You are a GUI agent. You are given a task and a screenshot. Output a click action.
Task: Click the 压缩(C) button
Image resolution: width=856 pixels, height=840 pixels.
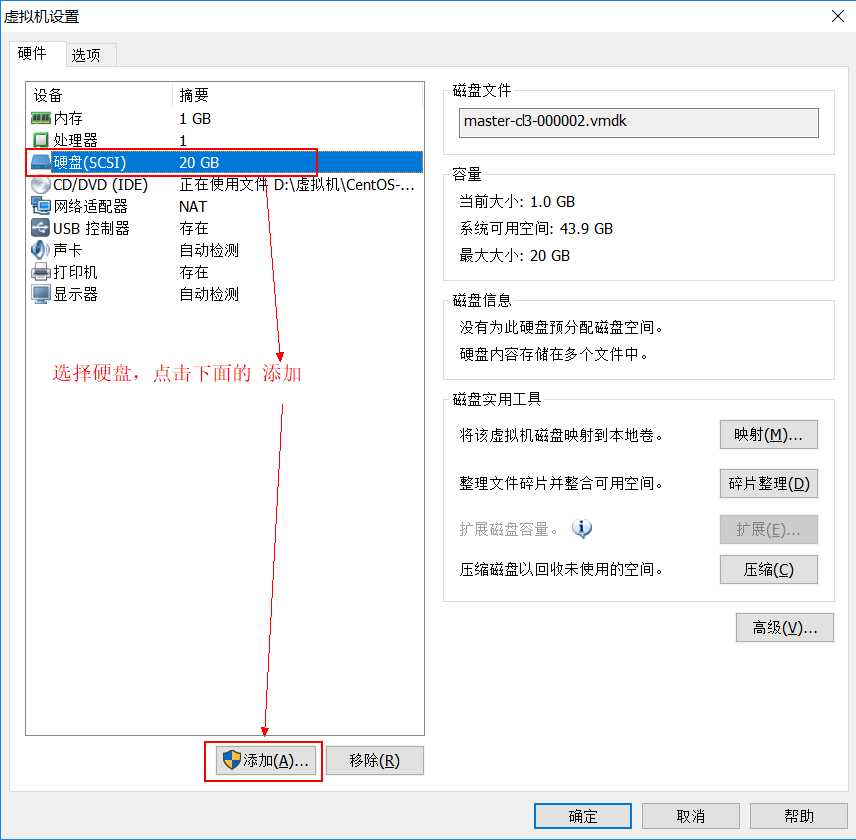[769, 569]
